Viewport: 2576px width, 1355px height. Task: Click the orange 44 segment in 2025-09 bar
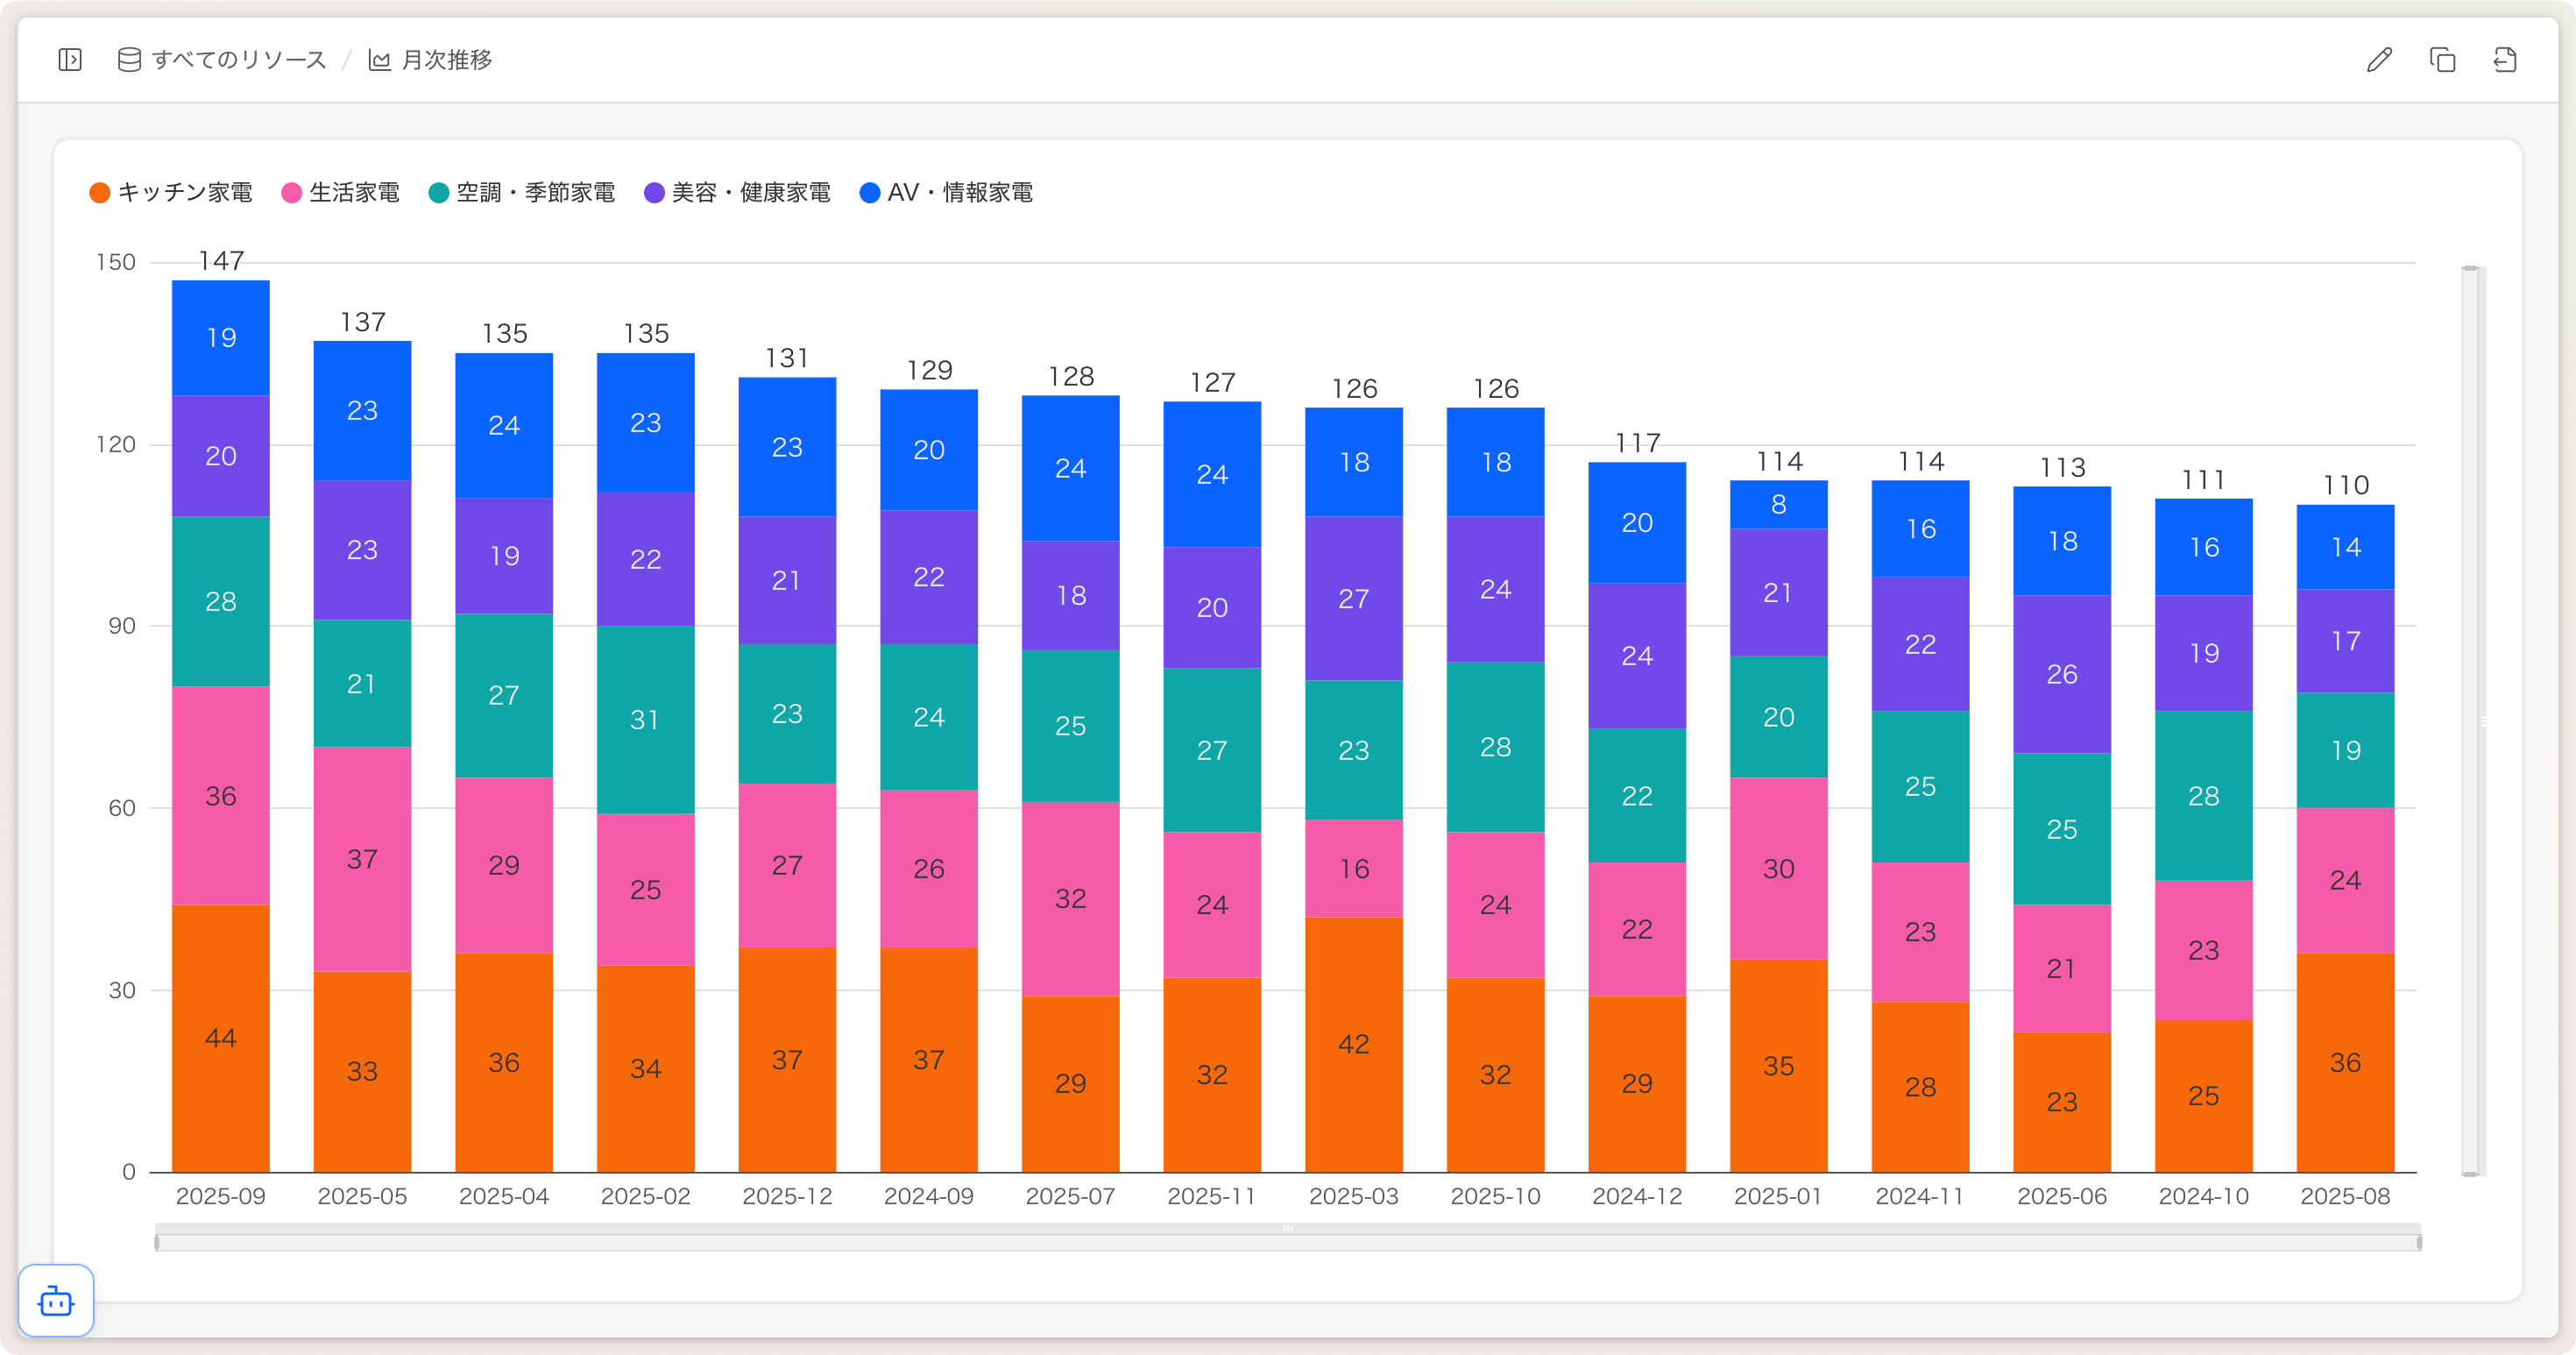tap(221, 1038)
